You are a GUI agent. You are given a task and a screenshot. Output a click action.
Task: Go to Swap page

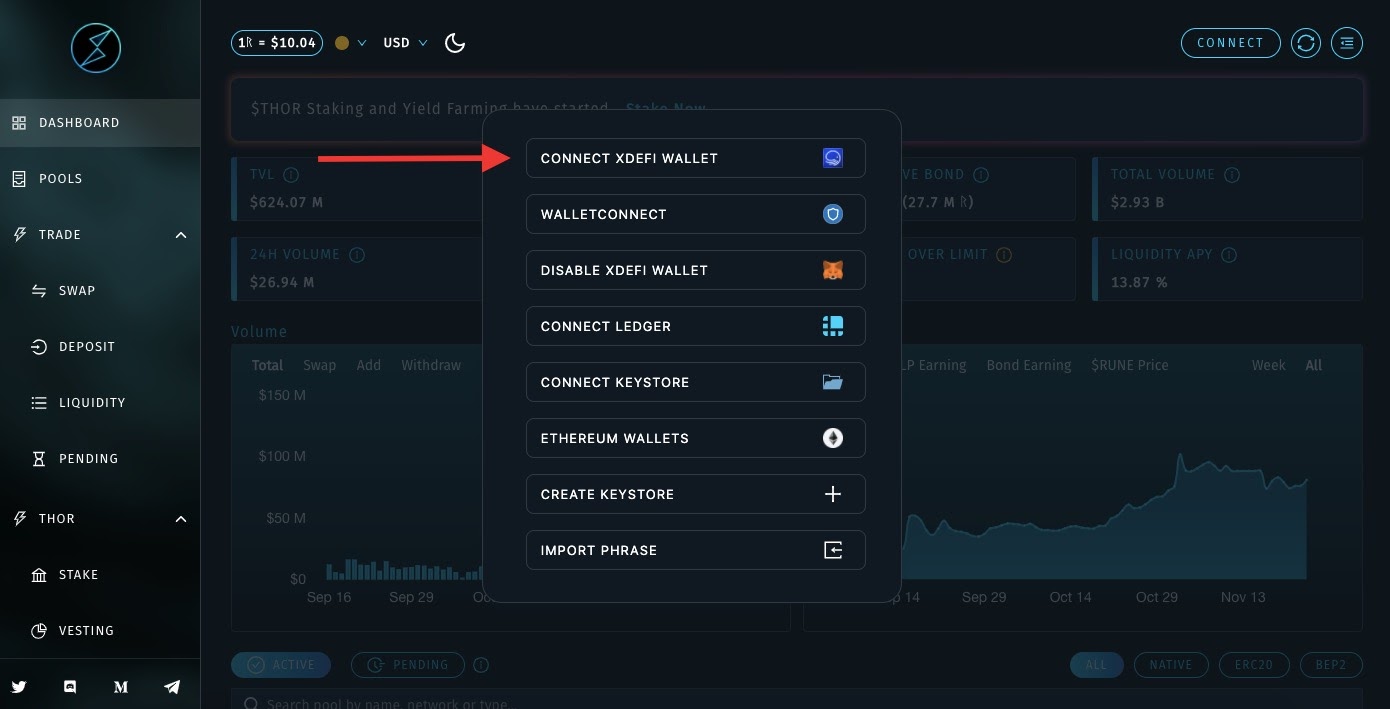(100, 291)
